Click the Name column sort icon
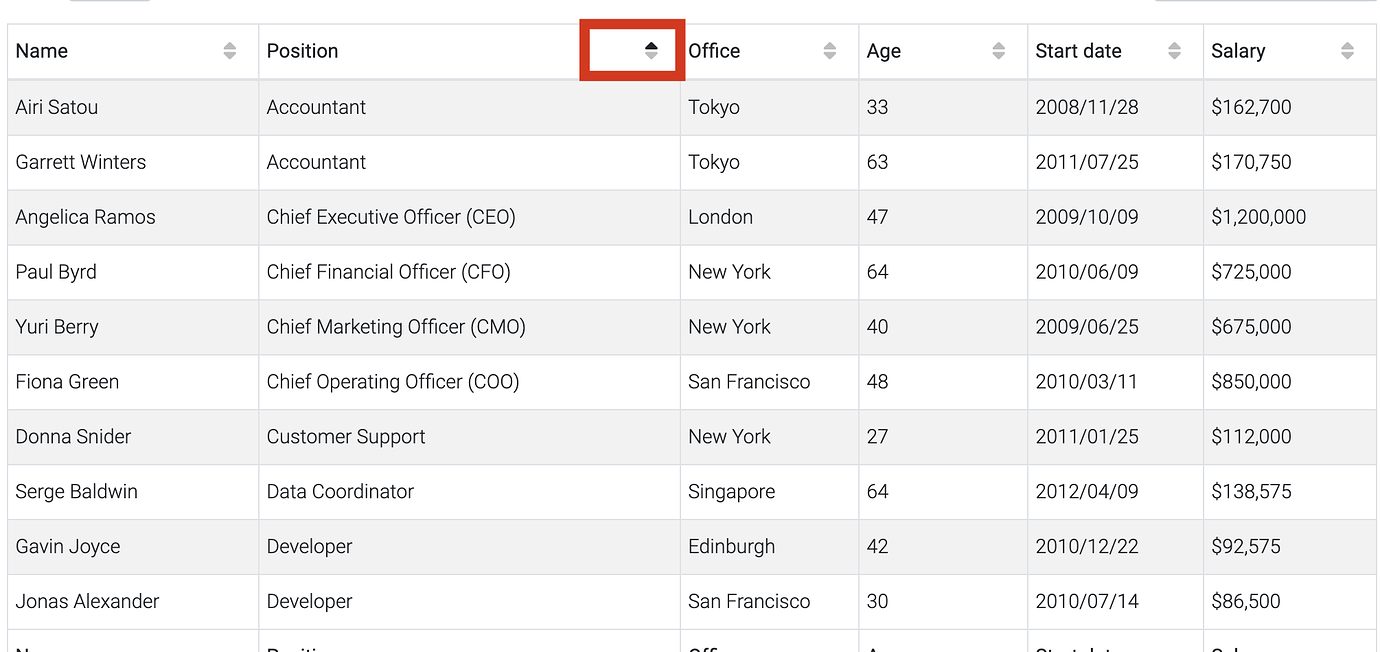 [x=230, y=51]
